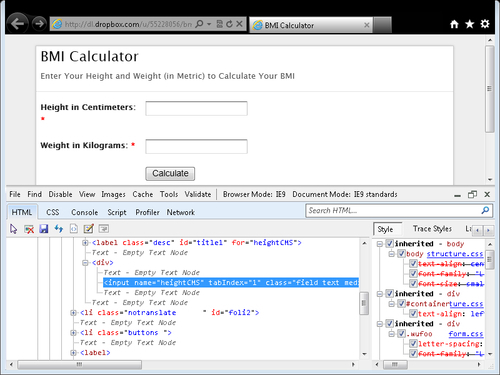Open the structure.css link for body
The image size is (500, 375).
coord(455,254)
